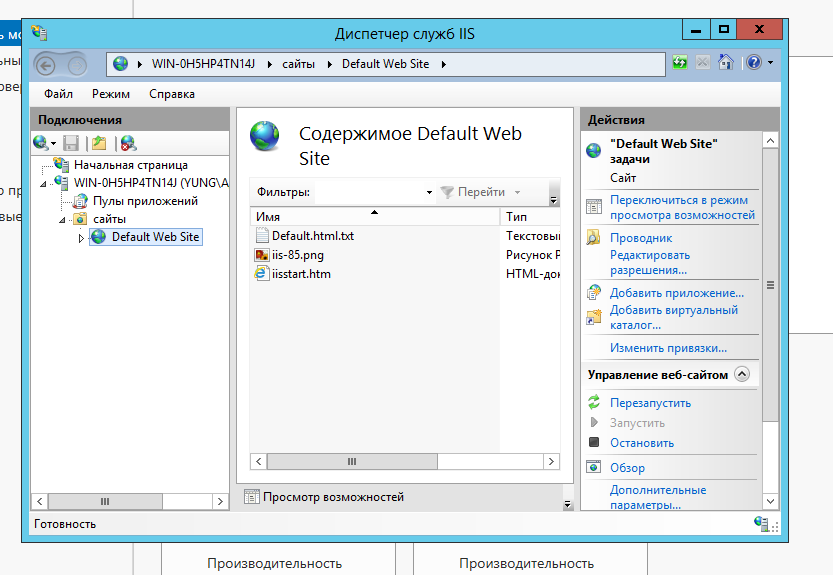The width and height of the screenshot is (833, 575).
Task: Click Обзор browse link
Action: pyautogui.click(x=627, y=468)
